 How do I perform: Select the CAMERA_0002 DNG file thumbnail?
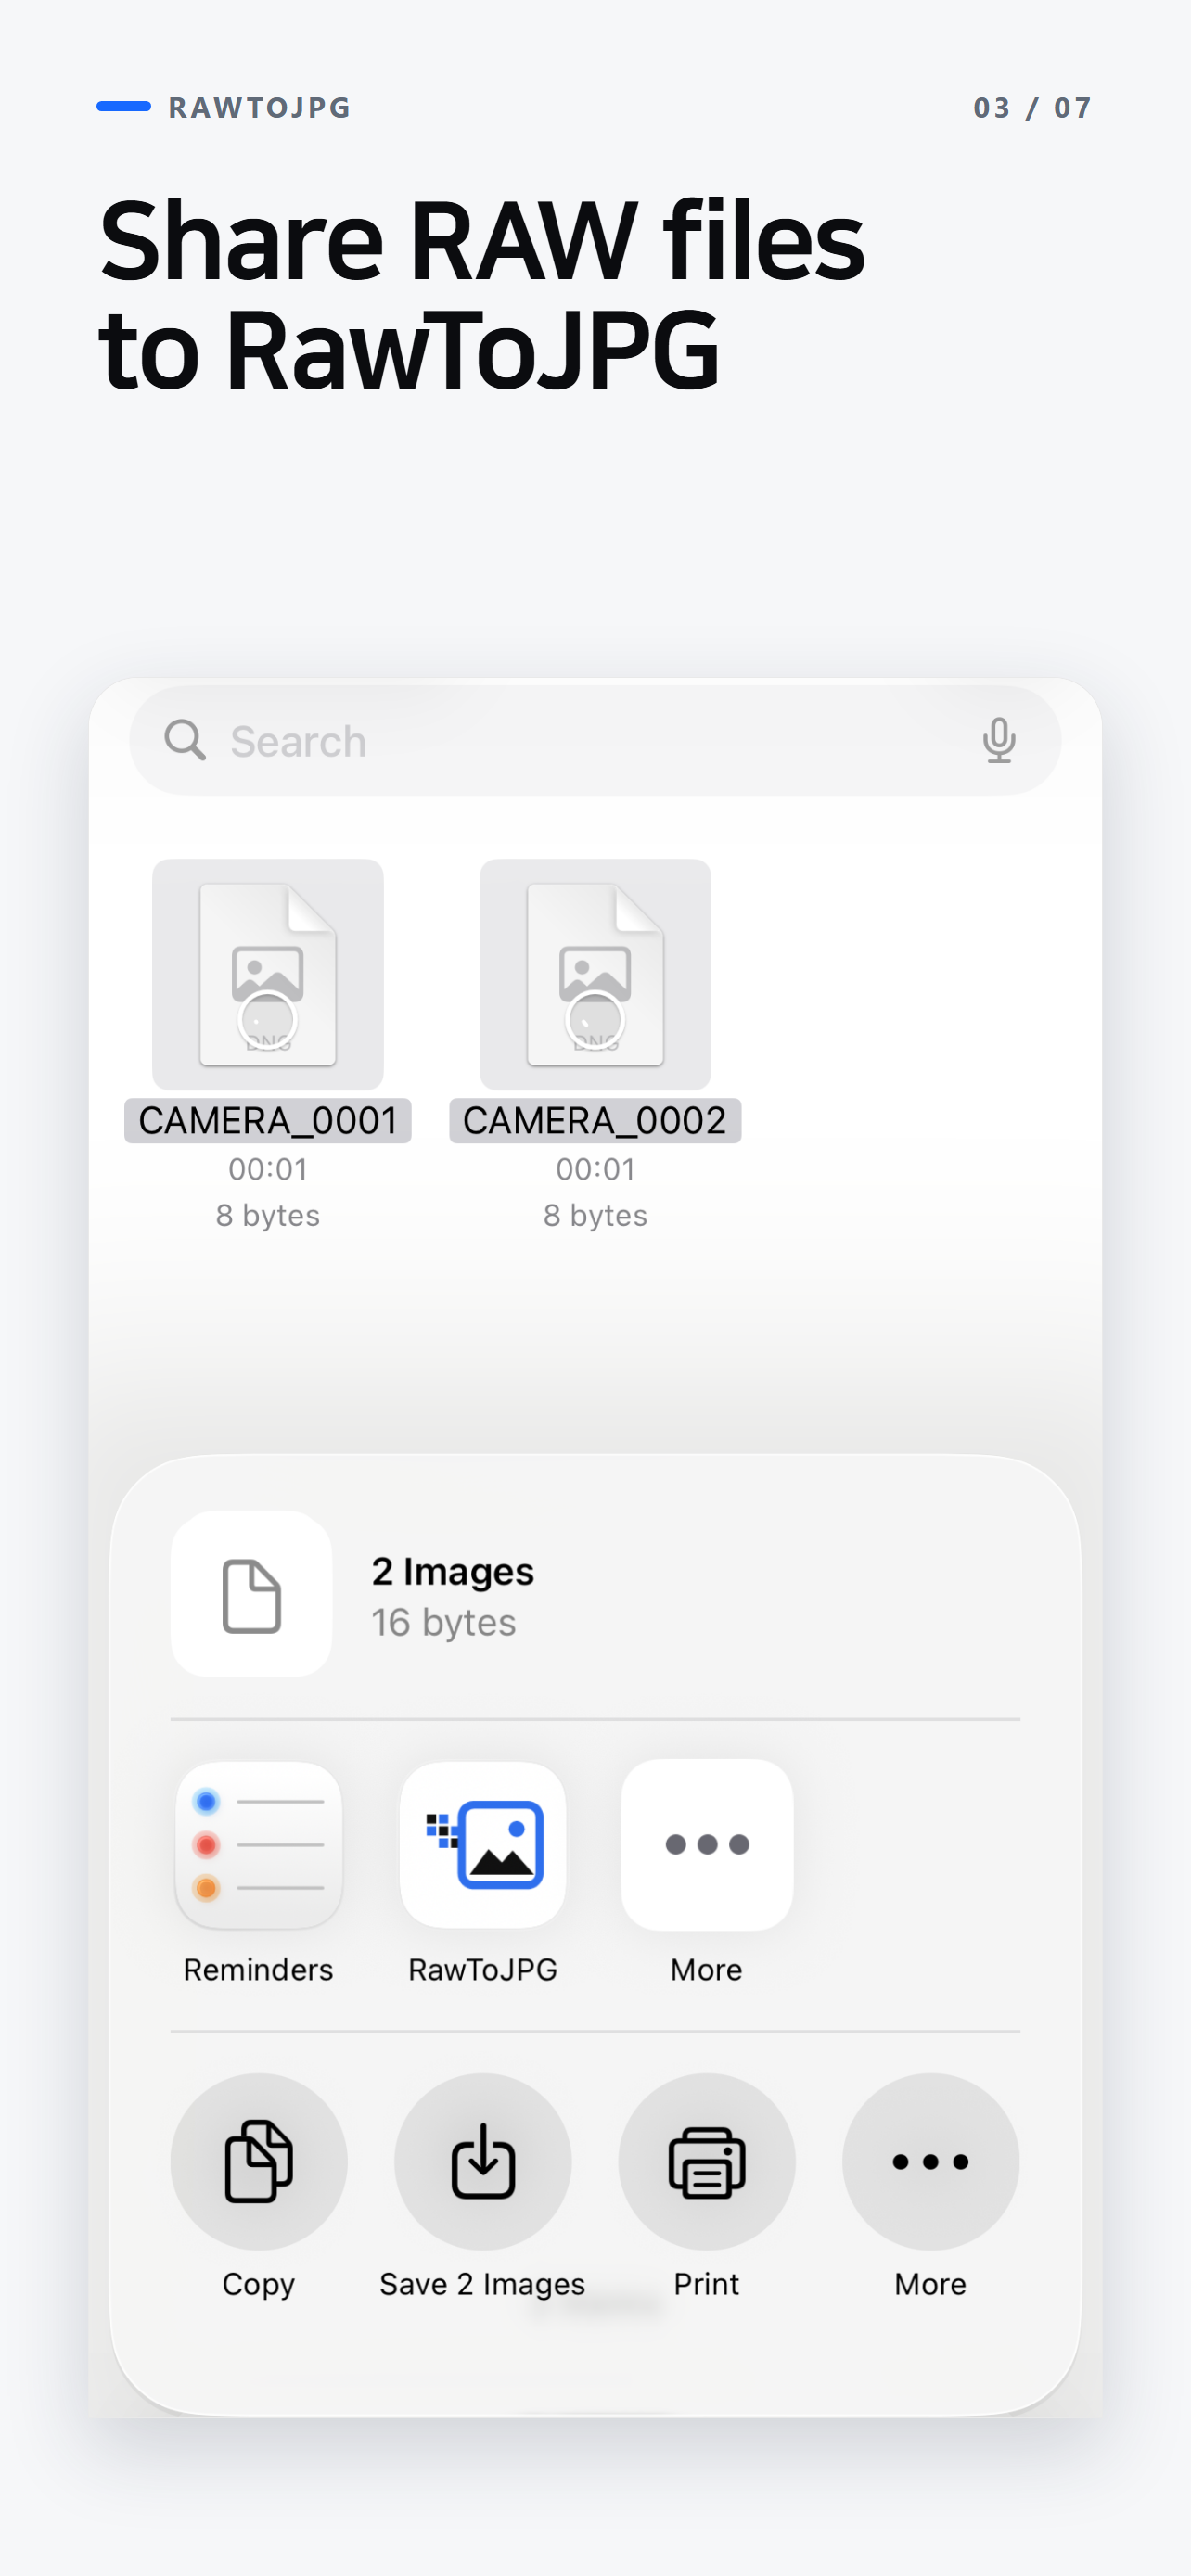point(595,974)
